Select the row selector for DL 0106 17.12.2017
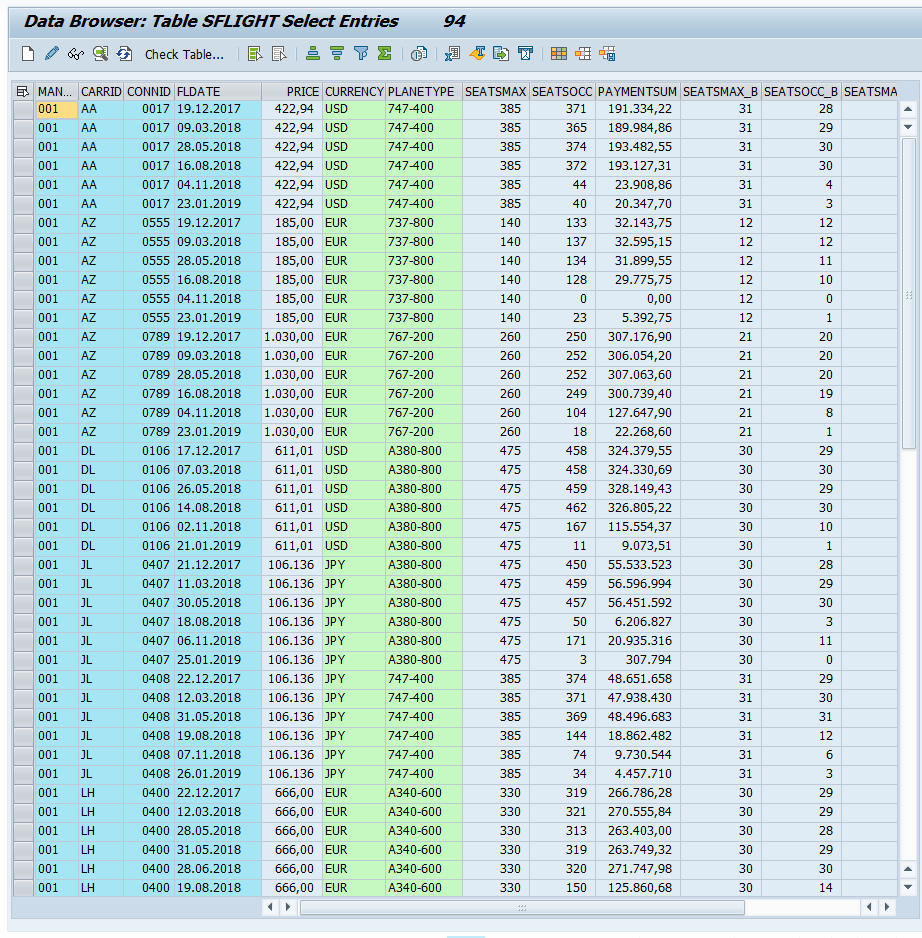The image size is (922, 938). tap(23, 450)
